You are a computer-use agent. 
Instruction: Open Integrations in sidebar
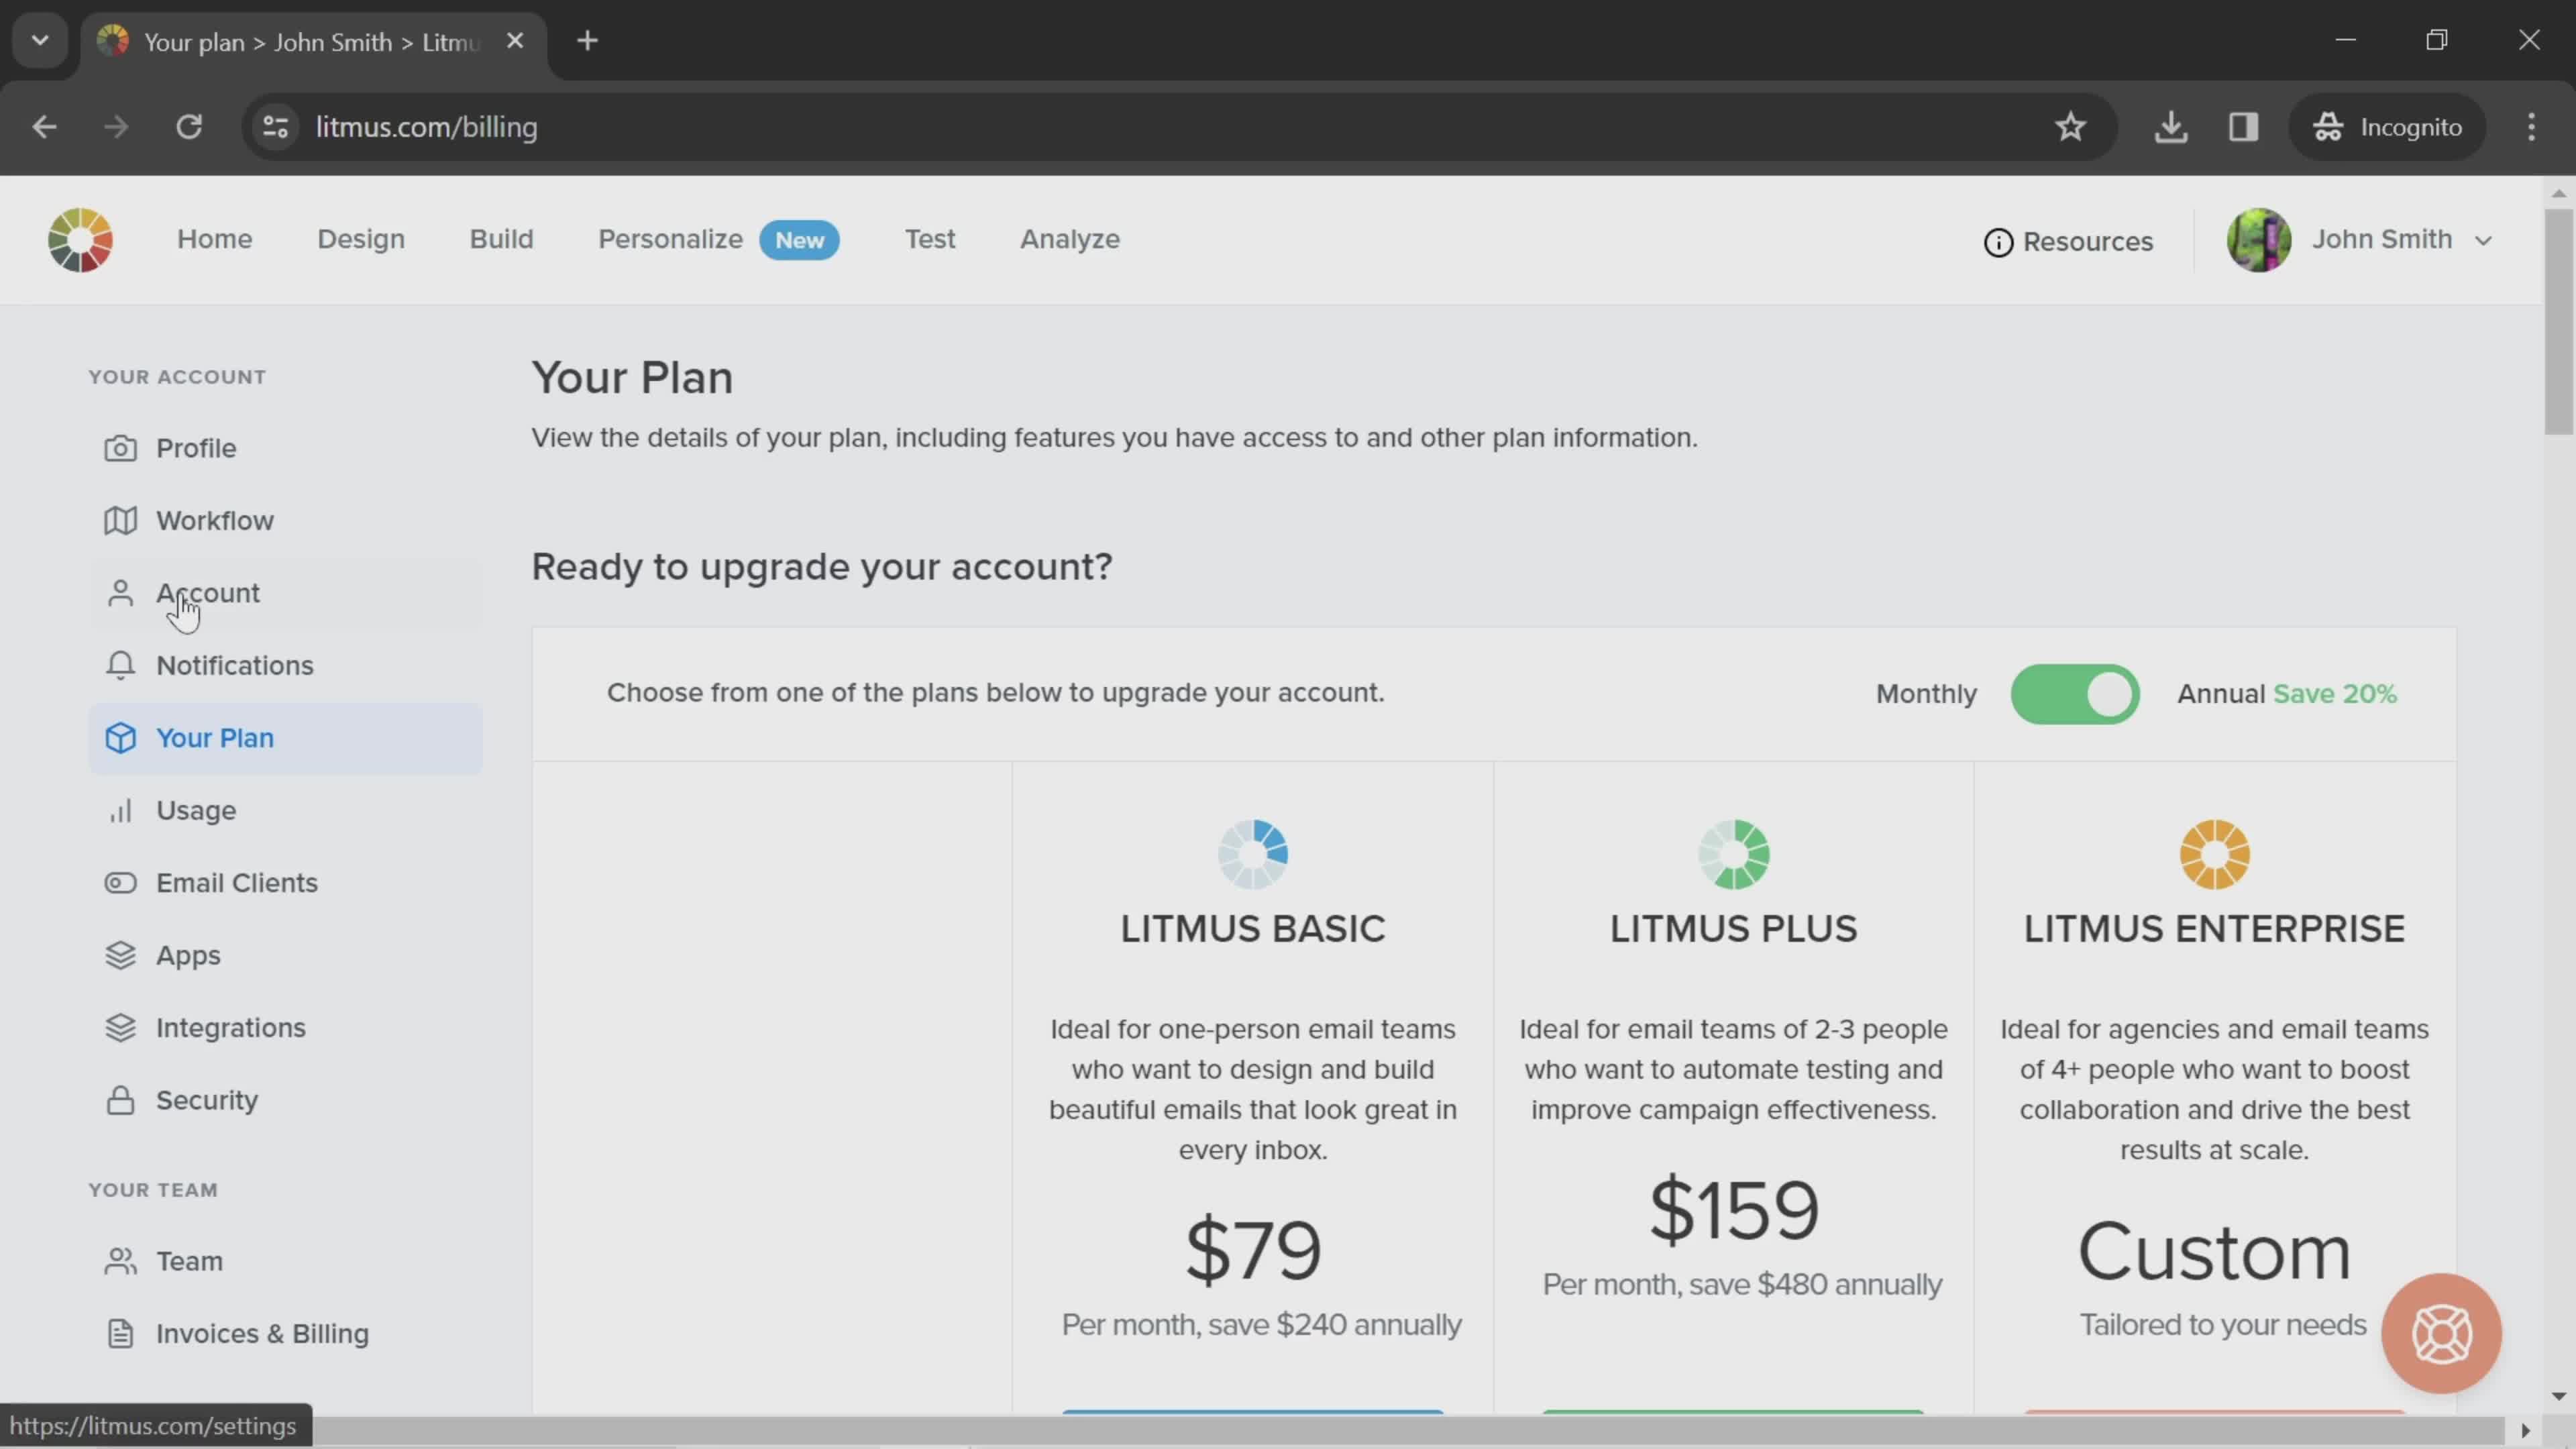285,1028
